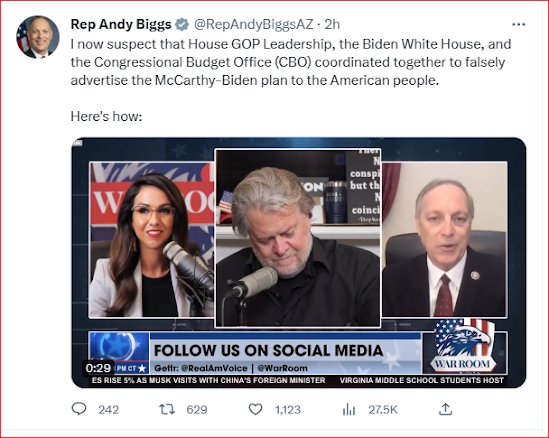
Task: Click the 1,123 likes count
Action: (288, 409)
